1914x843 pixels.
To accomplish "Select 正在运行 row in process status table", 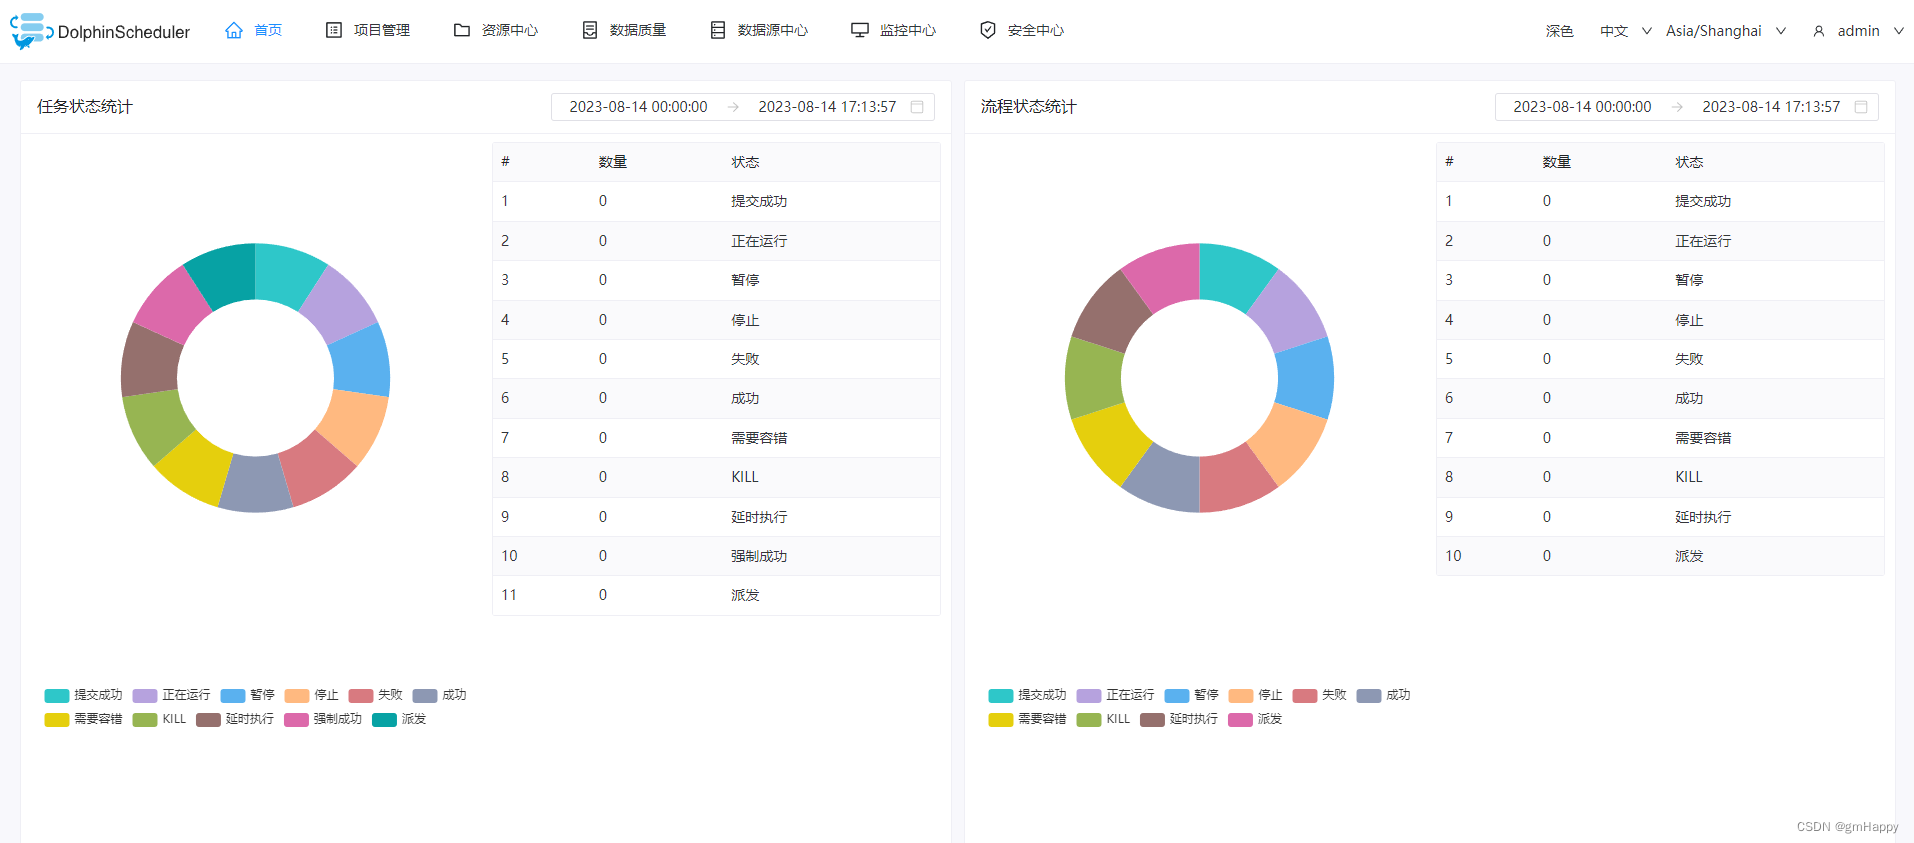I will 1660,241.
